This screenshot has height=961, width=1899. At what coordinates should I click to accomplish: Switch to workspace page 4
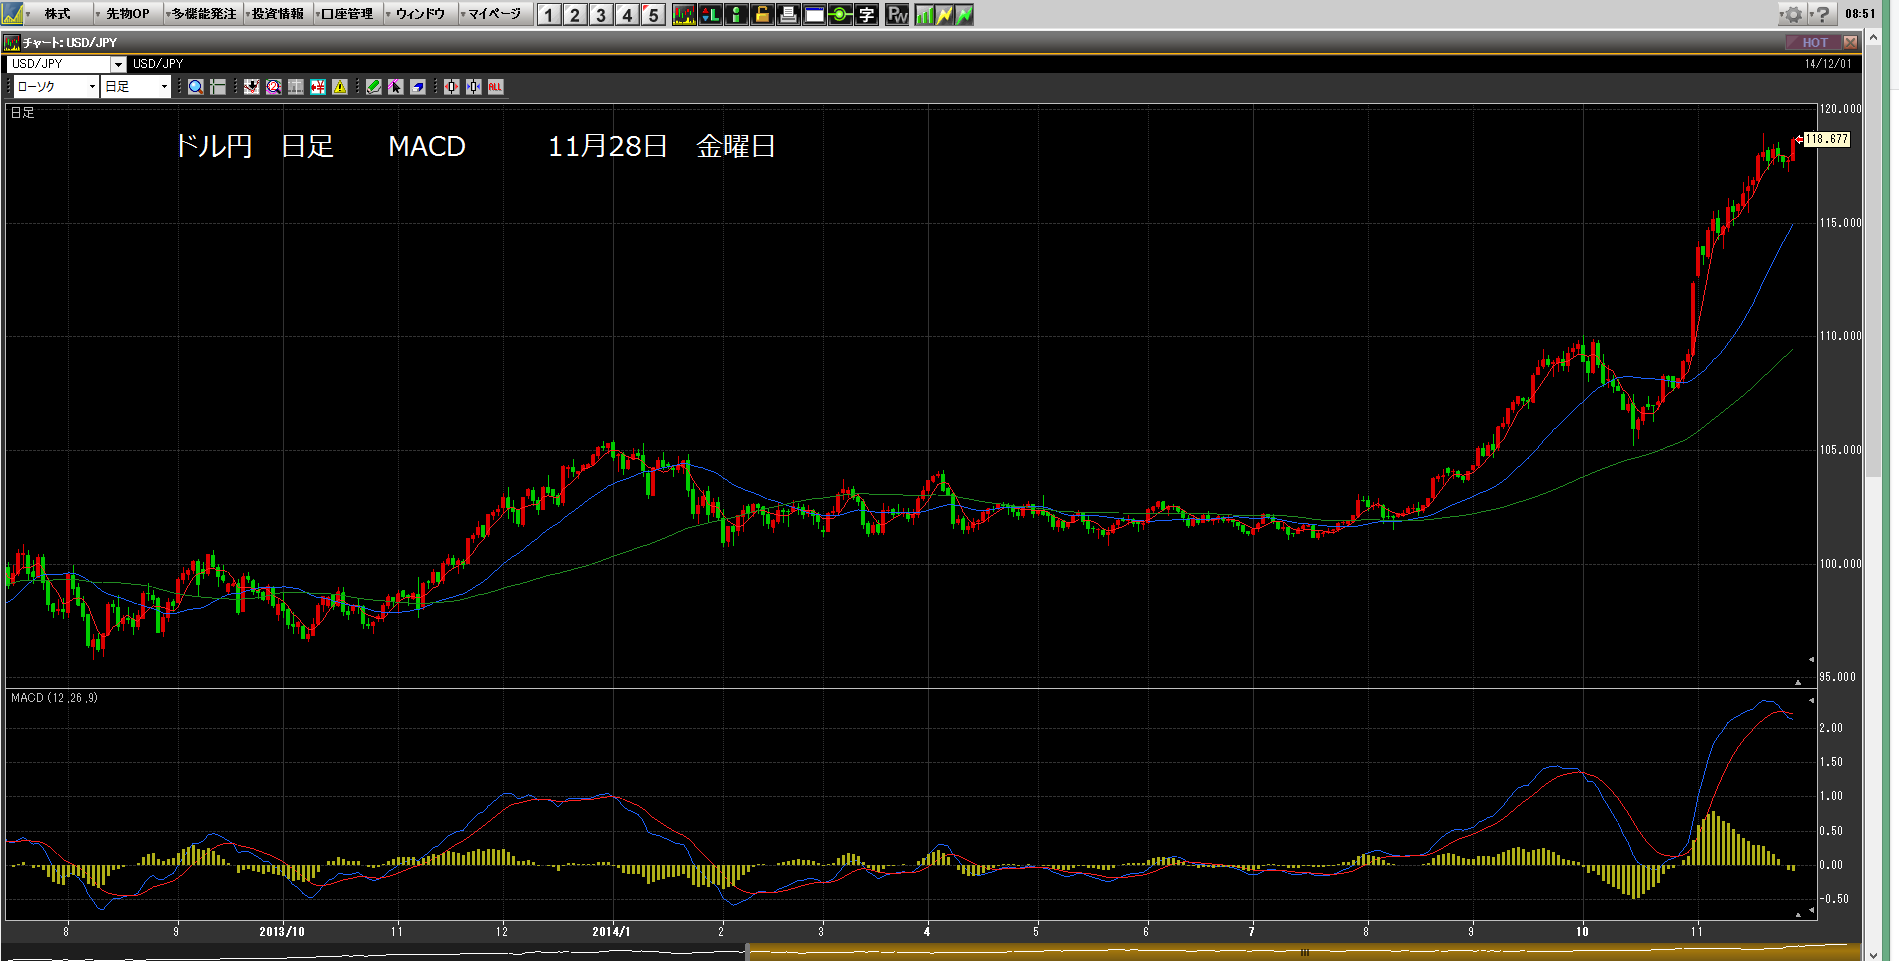click(x=627, y=15)
